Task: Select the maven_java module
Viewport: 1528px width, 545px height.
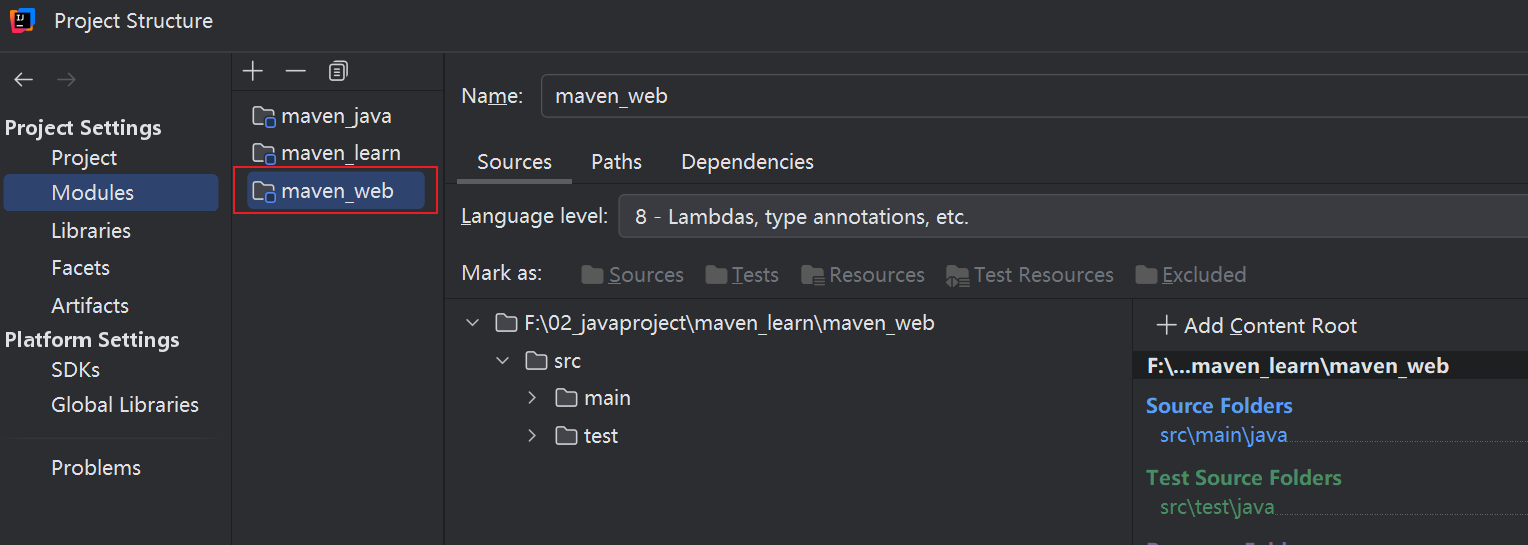Action: coord(336,116)
